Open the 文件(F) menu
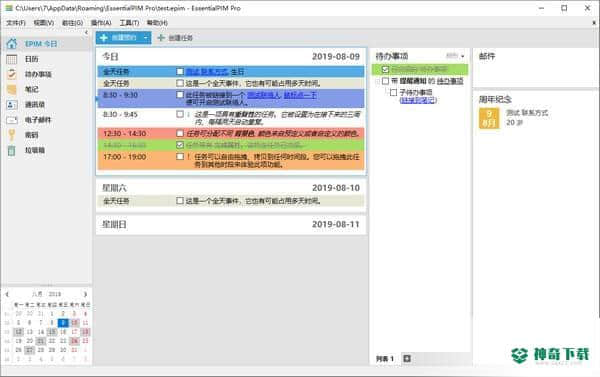600x377 pixels. [16, 23]
